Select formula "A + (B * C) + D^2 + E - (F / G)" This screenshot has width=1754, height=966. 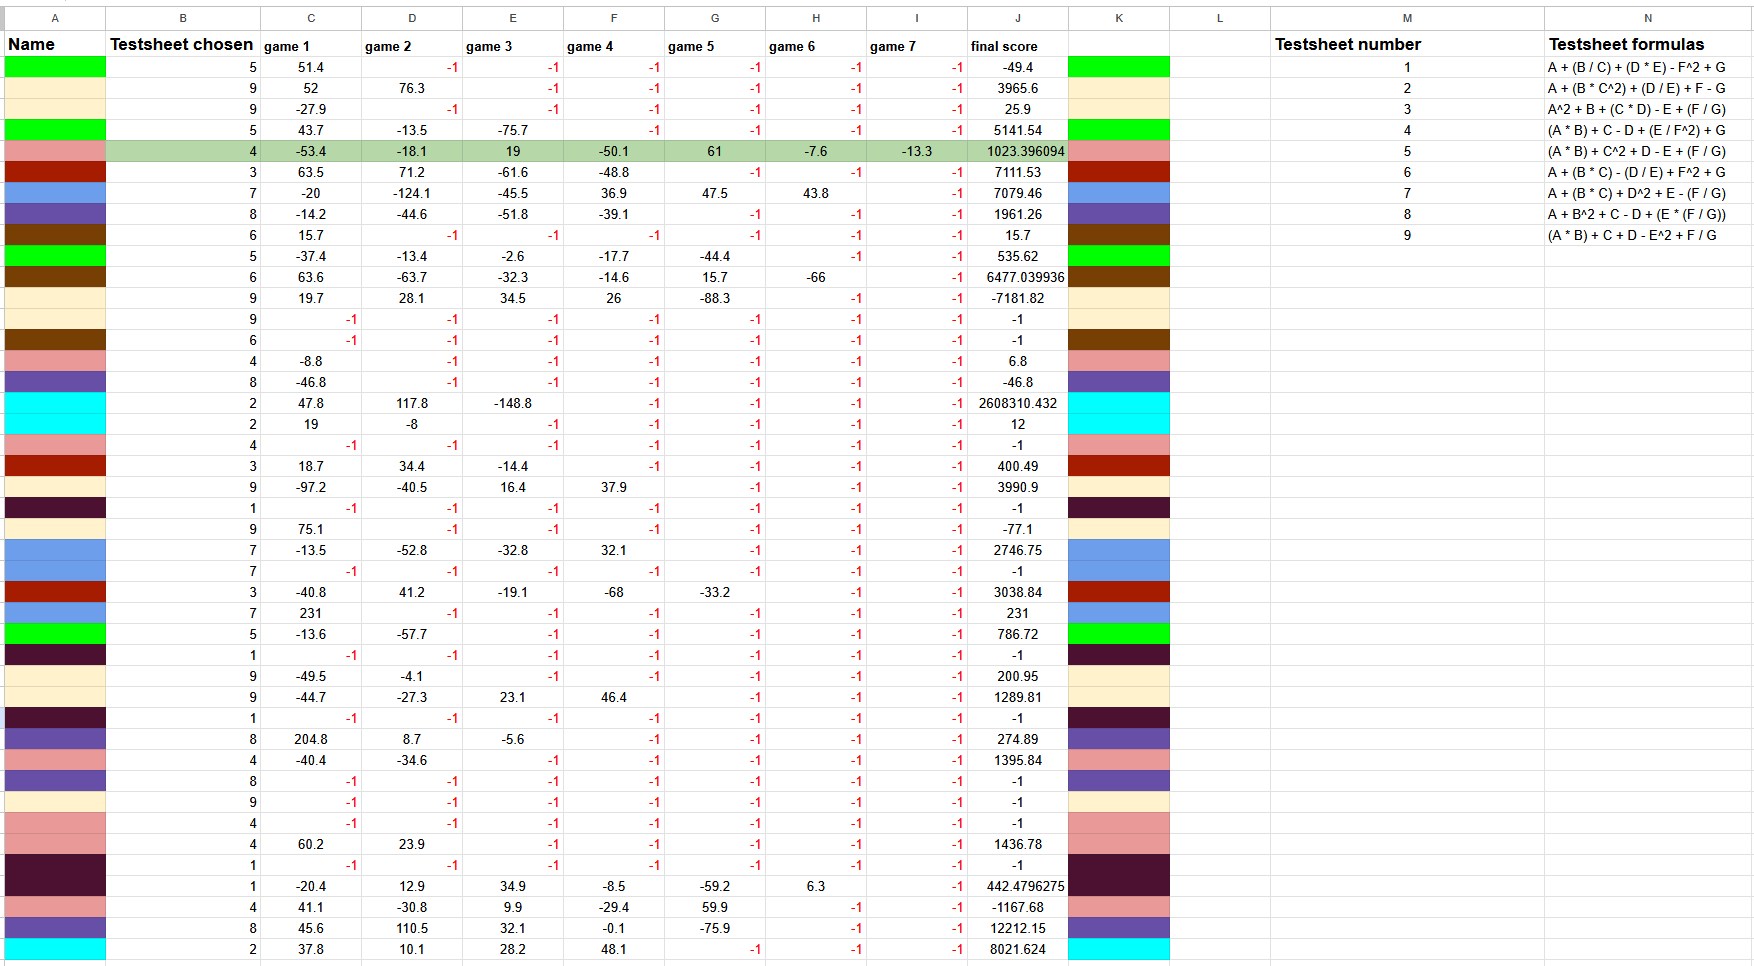click(1648, 193)
